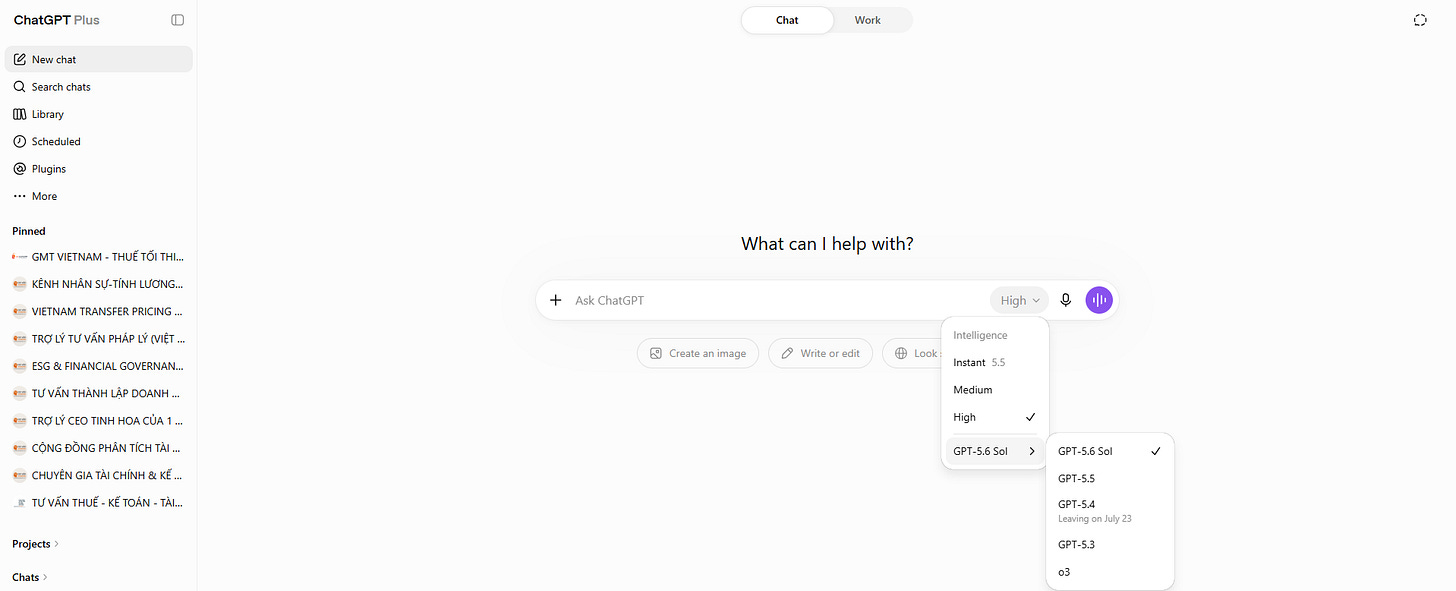1456x591 pixels.
Task: Click the New chat pencil icon
Action: 19,60
